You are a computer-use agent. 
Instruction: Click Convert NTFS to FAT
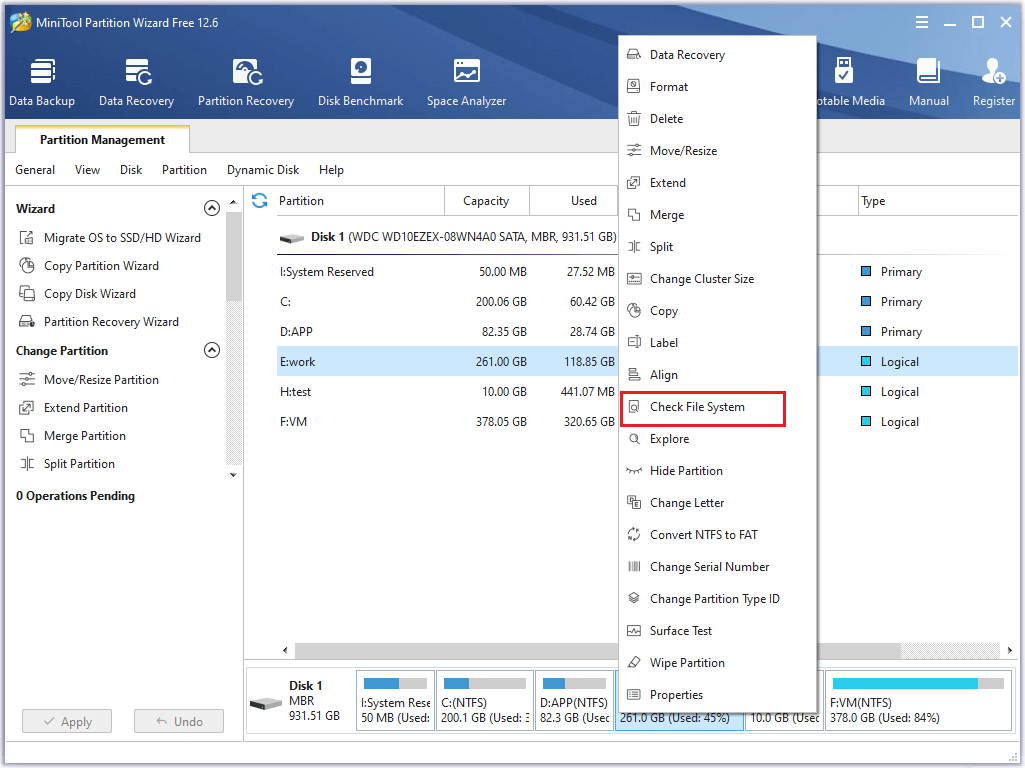point(703,535)
